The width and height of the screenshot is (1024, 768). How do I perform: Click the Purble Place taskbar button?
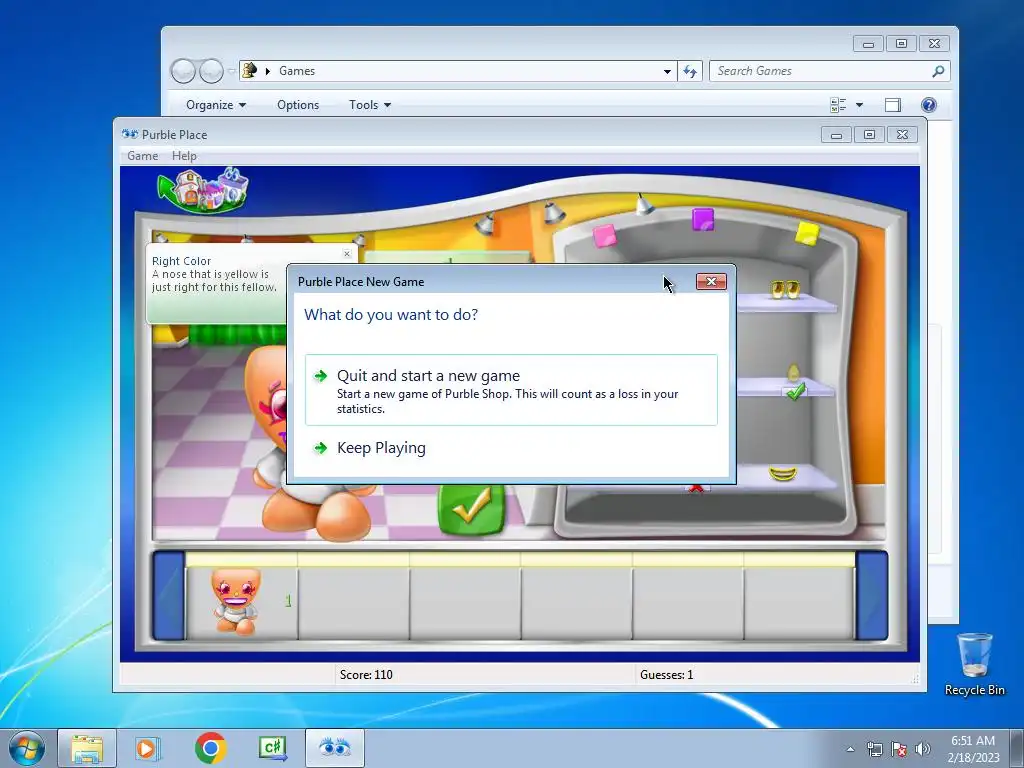coord(334,748)
